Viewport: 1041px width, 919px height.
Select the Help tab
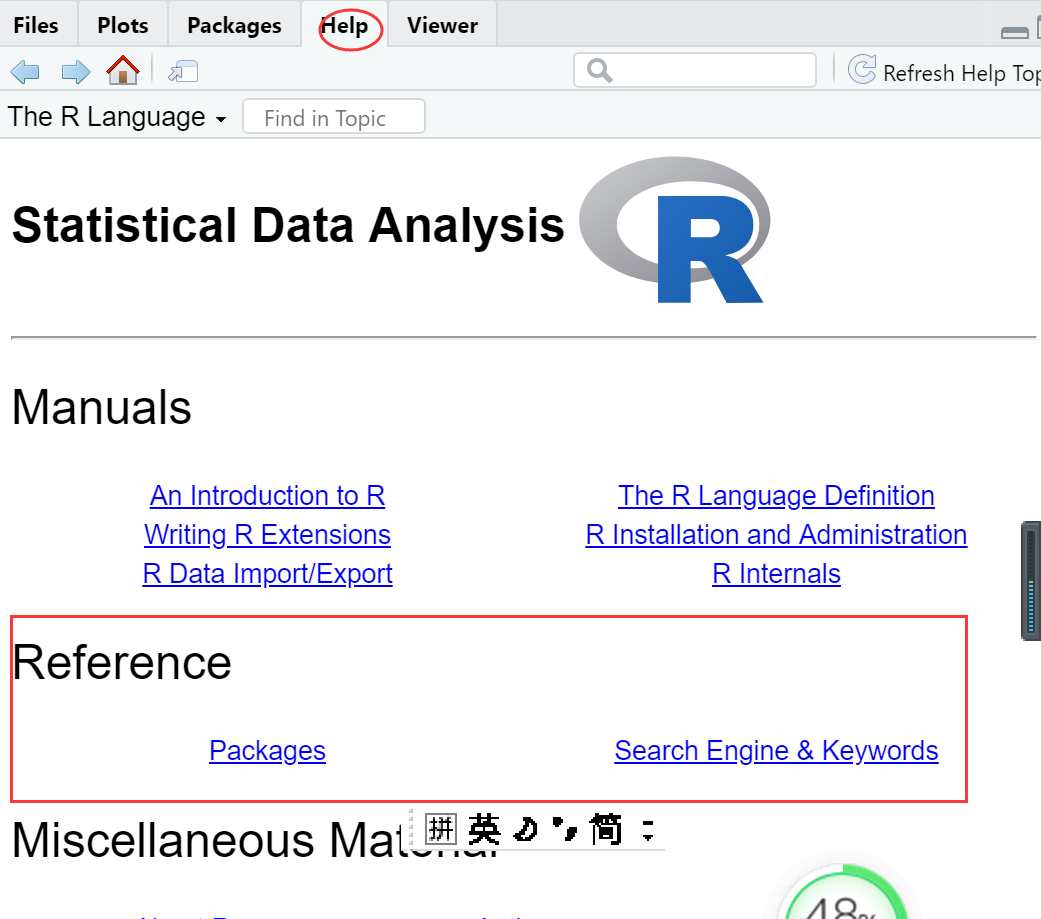345,25
